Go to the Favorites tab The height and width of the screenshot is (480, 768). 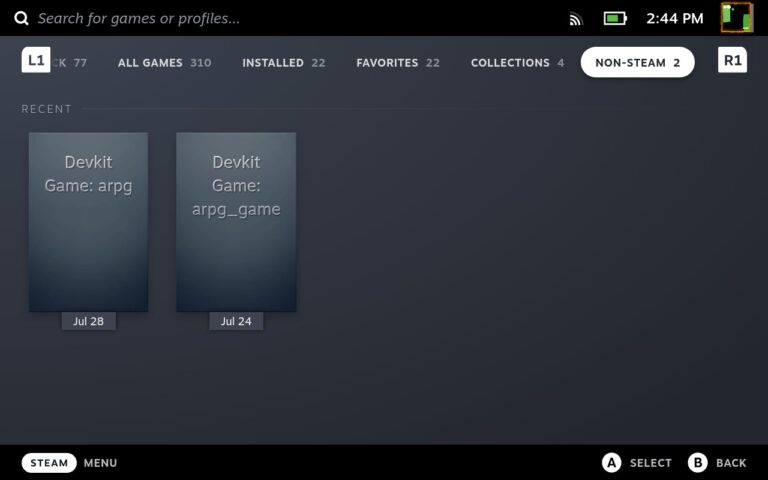pyautogui.click(x=397, y=62)
